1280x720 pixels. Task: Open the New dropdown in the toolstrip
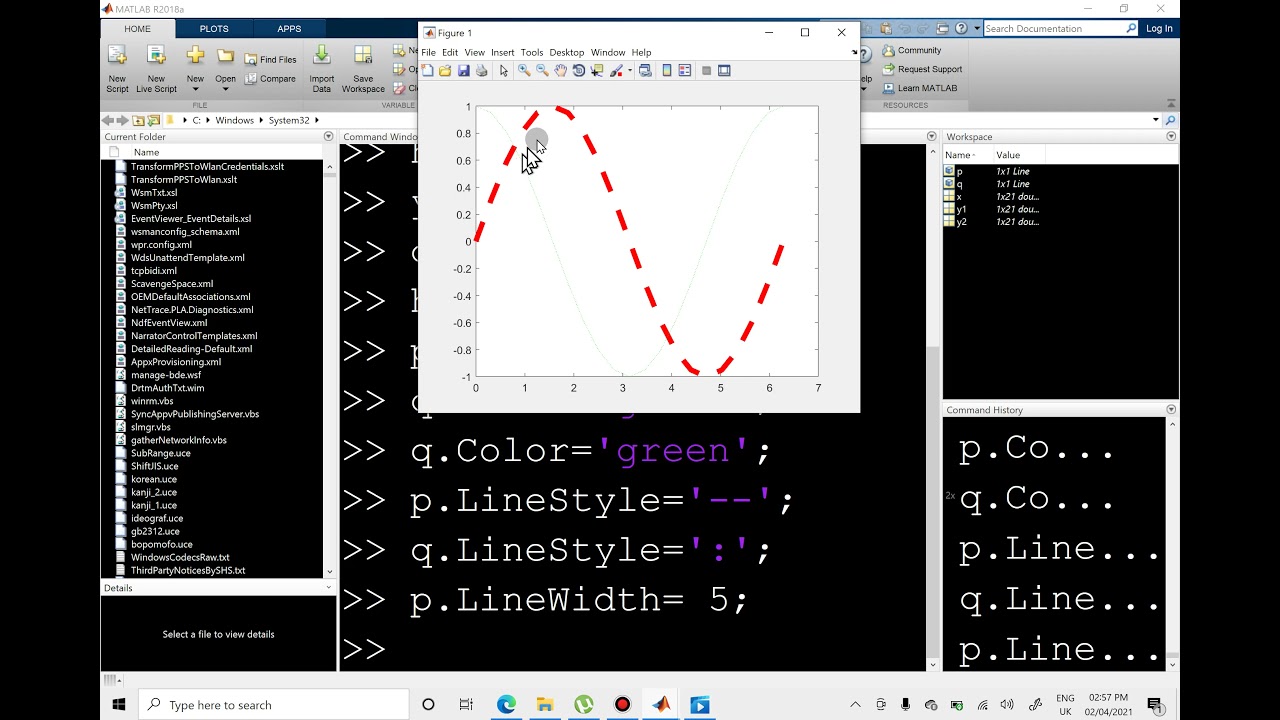[x=195, y=89]
